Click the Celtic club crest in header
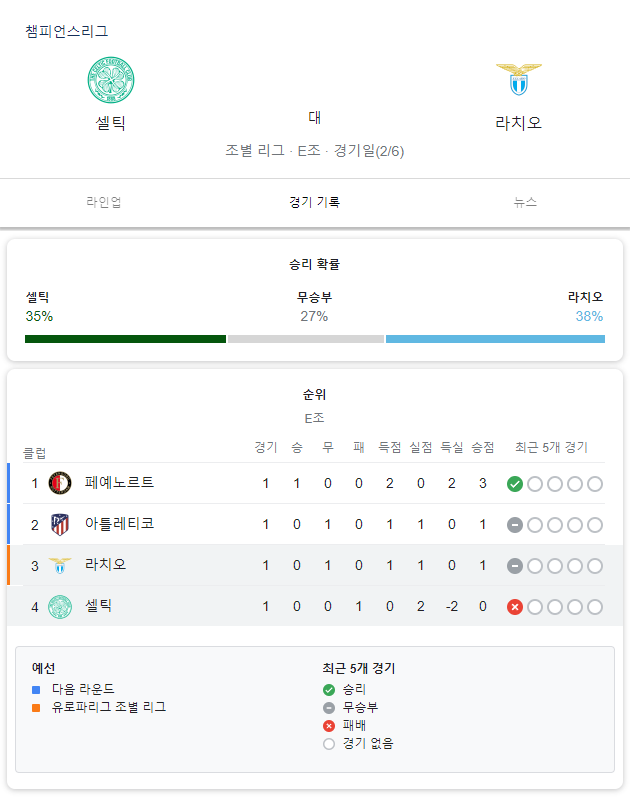The image size is (630, 798). [x=111, y=80]
